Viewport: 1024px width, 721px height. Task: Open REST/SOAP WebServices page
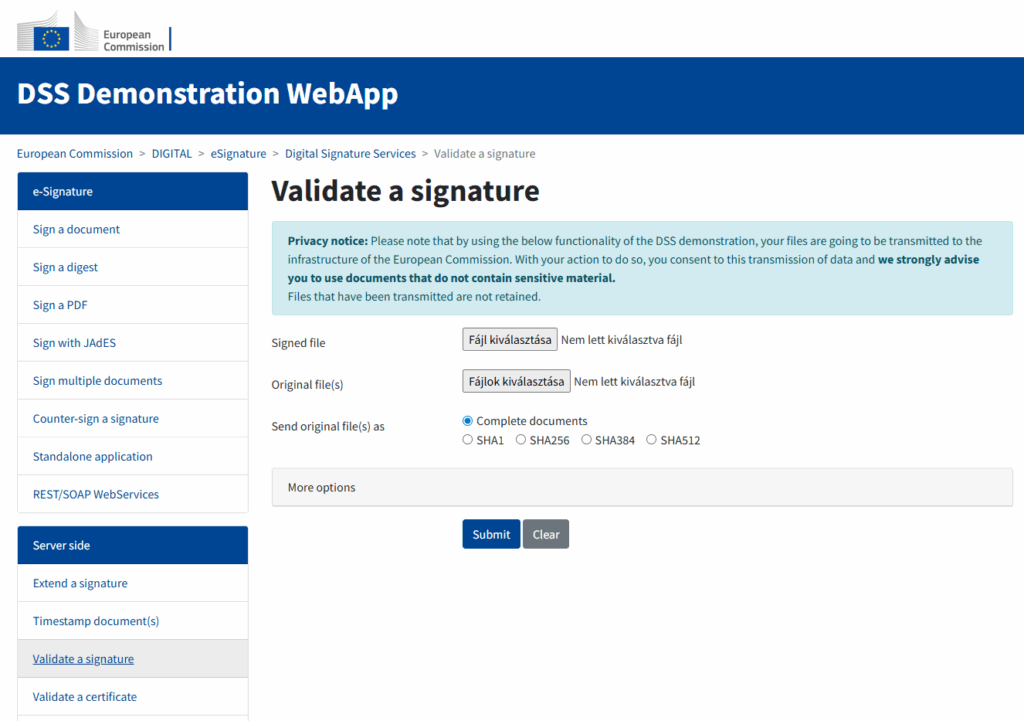[95, 495]
